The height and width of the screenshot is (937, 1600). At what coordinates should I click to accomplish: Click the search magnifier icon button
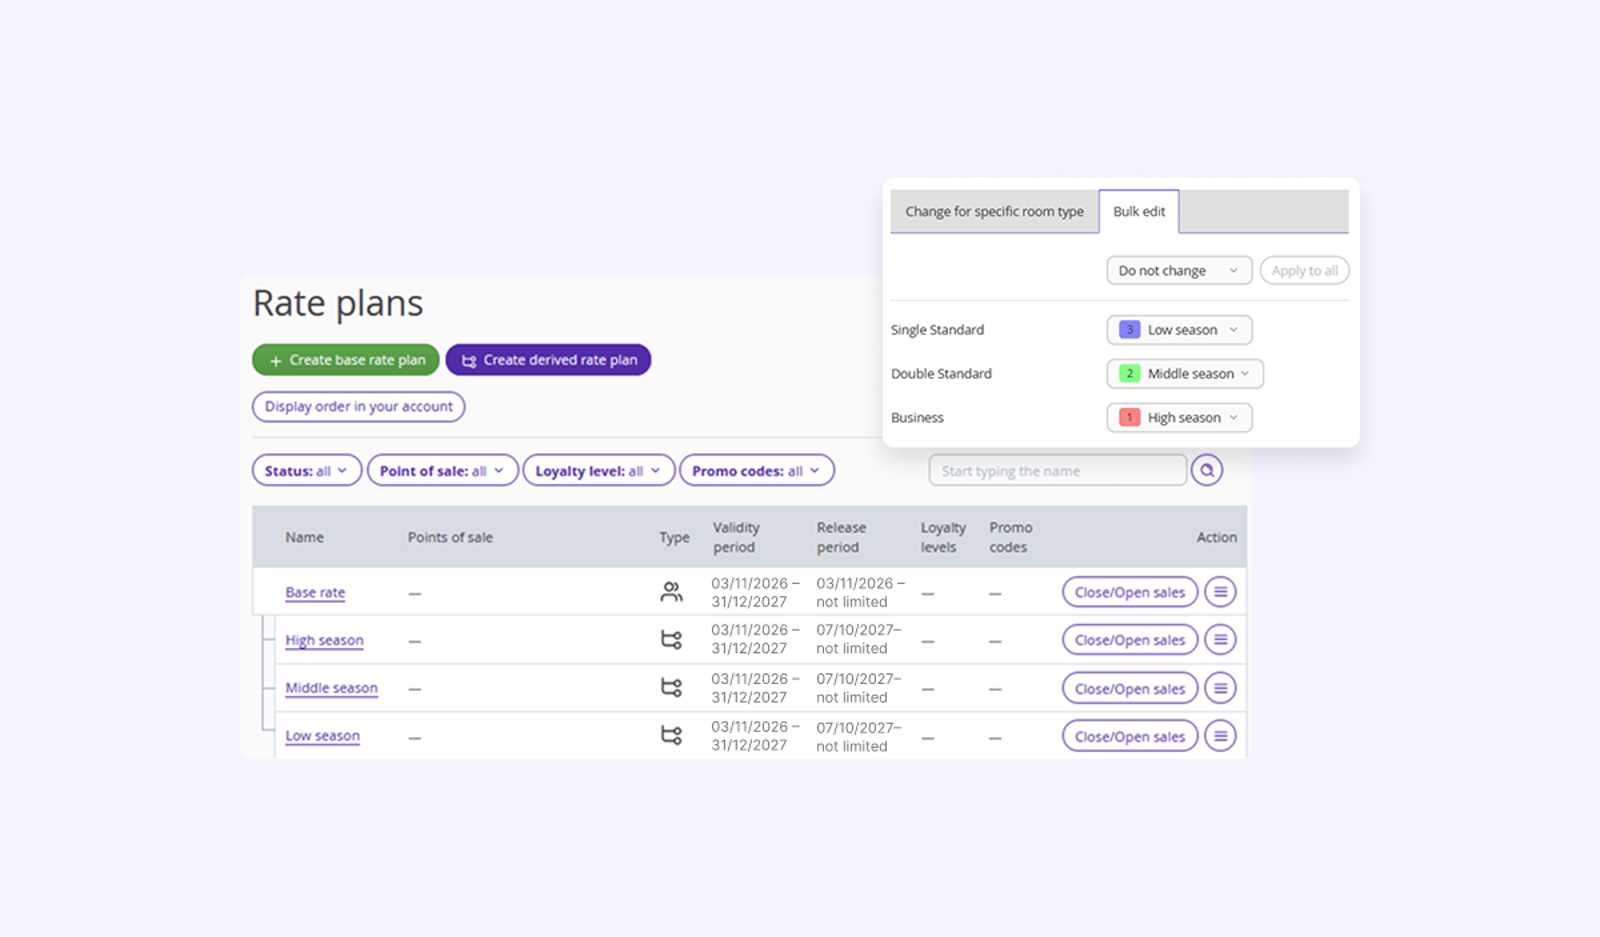point(1207,470)
